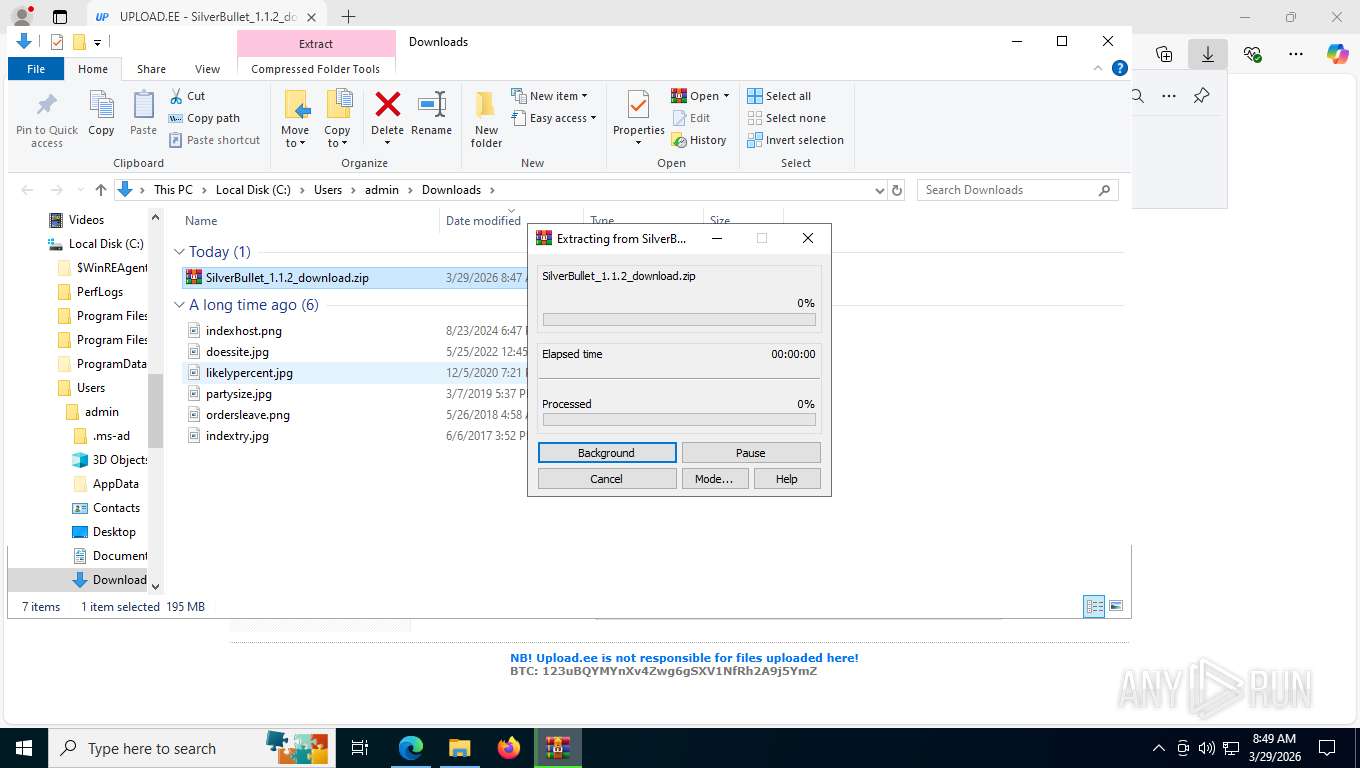The image size is (1360, 768).
Task: Select indexhost.png file
Action: point(244,331)
